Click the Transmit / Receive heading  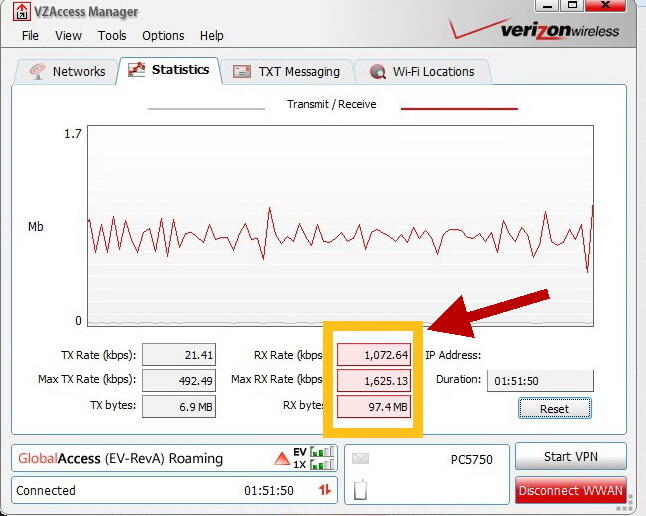tap(332, 104)
